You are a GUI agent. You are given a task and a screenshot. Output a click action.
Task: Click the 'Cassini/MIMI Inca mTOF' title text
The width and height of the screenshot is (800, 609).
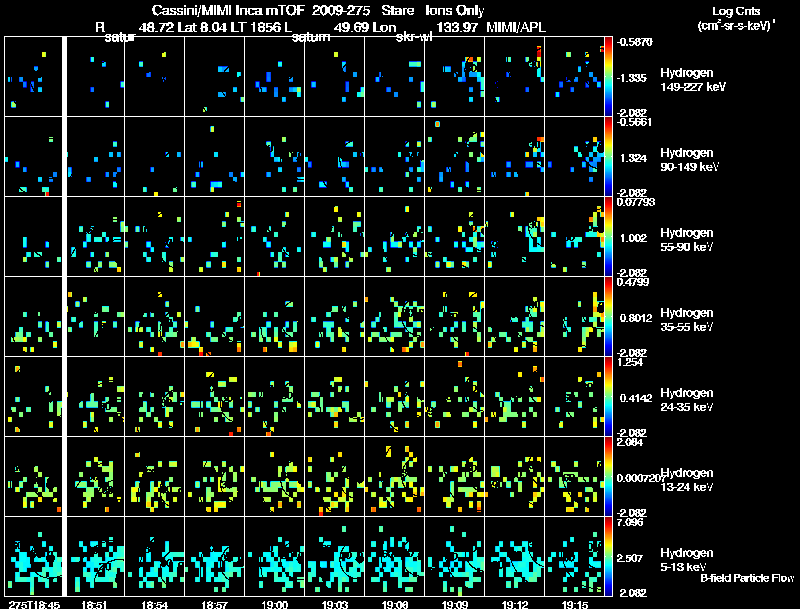[x=228, y=10]
